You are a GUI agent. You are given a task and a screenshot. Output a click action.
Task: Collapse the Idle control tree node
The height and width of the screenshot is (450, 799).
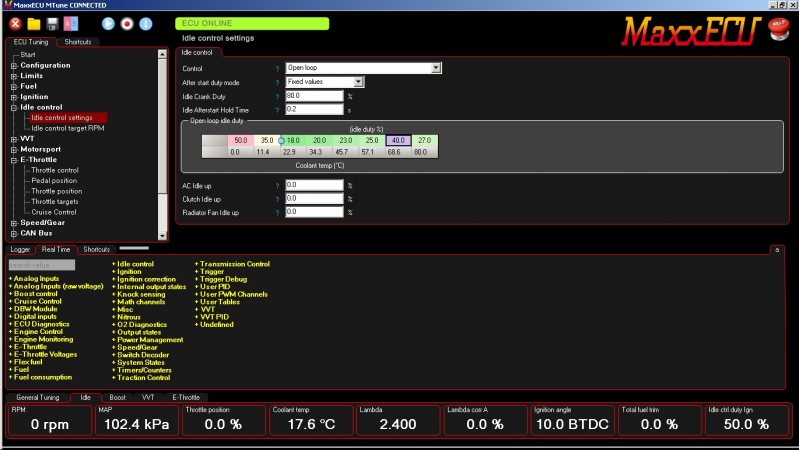pos(14,108)
